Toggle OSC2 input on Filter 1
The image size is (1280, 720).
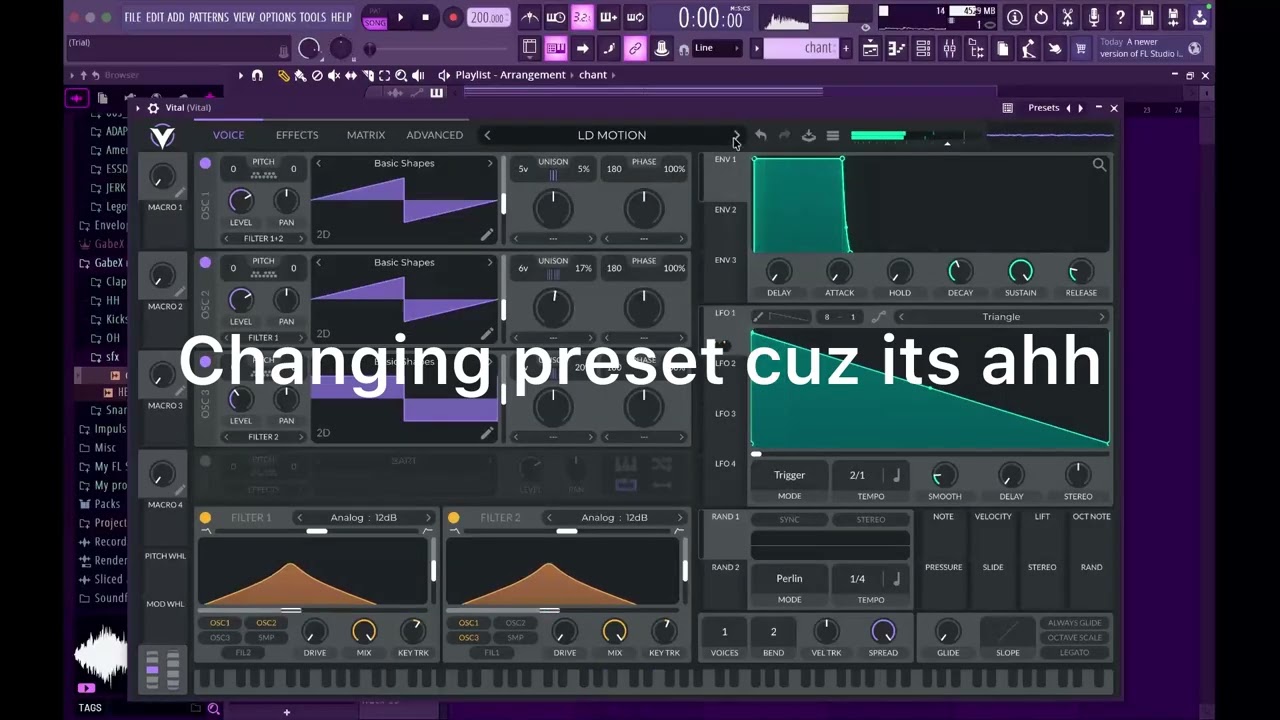pos(266,623)
